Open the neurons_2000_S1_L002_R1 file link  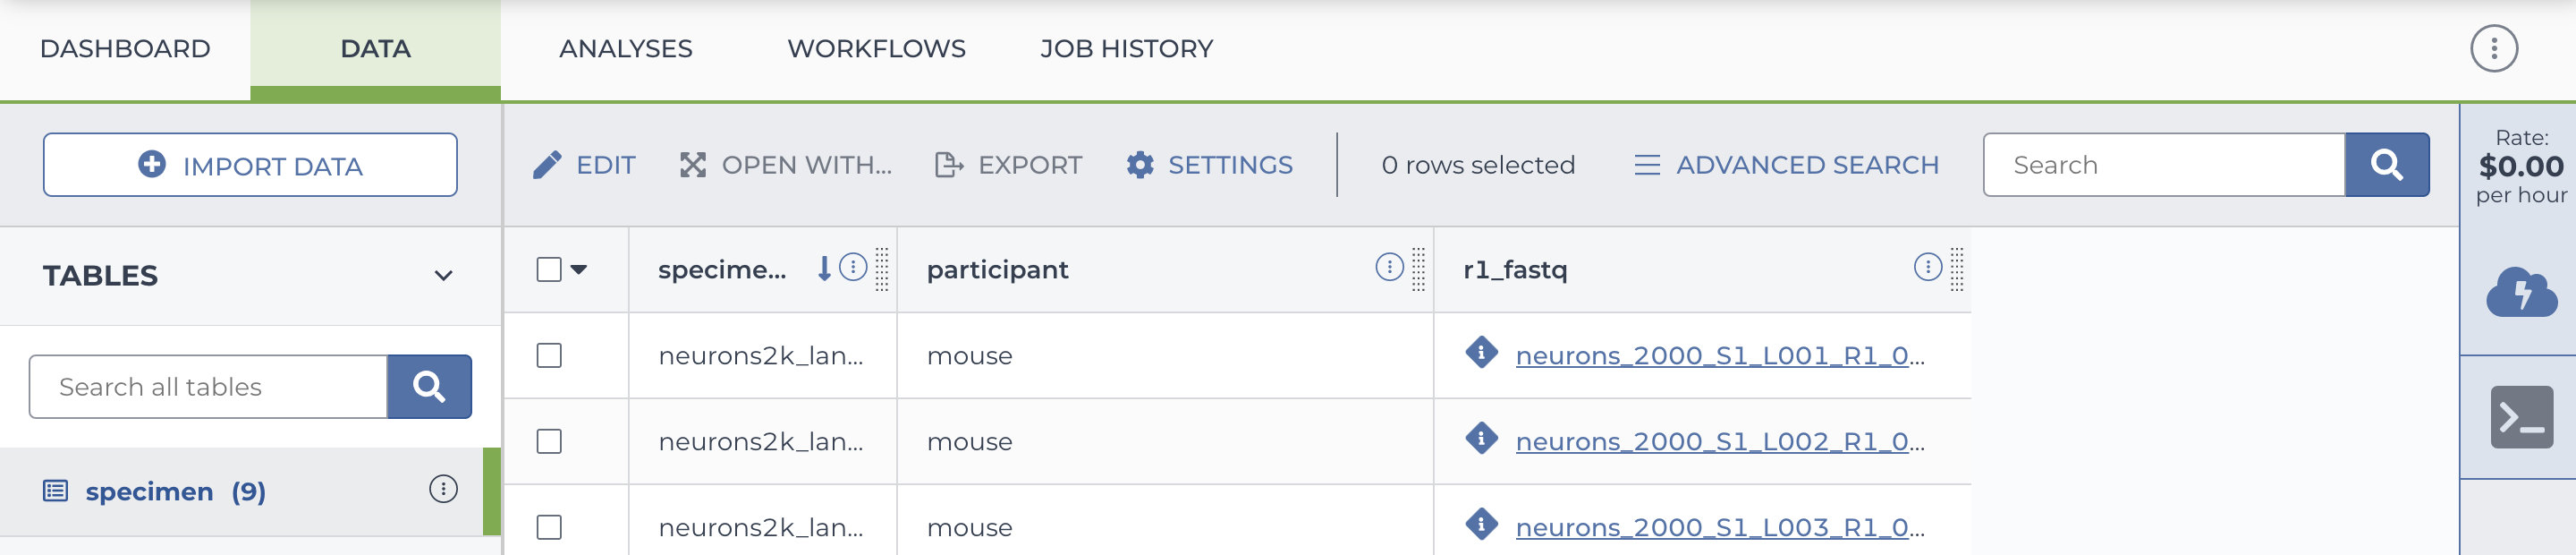(x=1720, y=442)
